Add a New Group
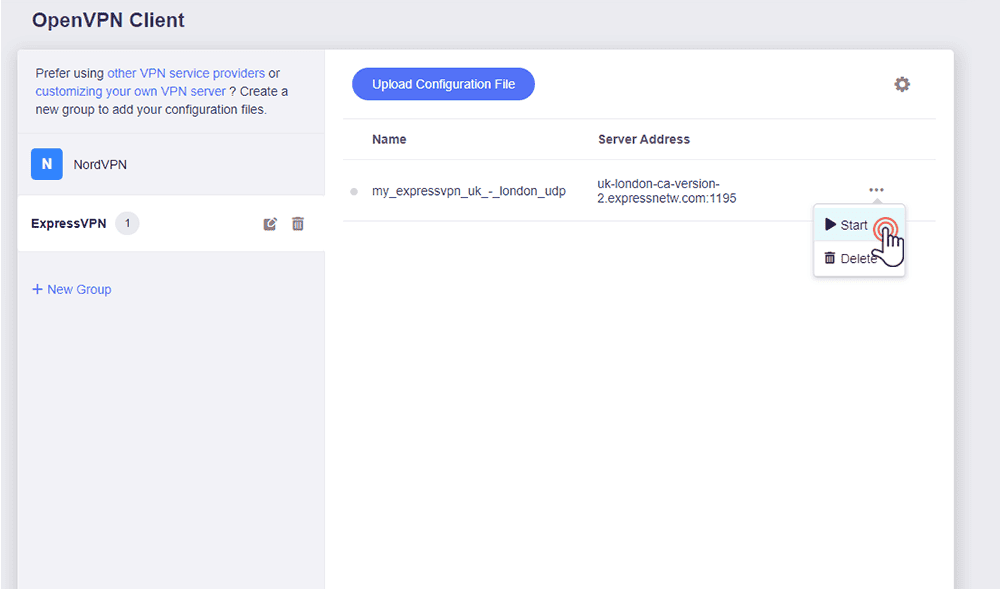This screenshot has width=1000, height=589. click(x=72, y=289)
